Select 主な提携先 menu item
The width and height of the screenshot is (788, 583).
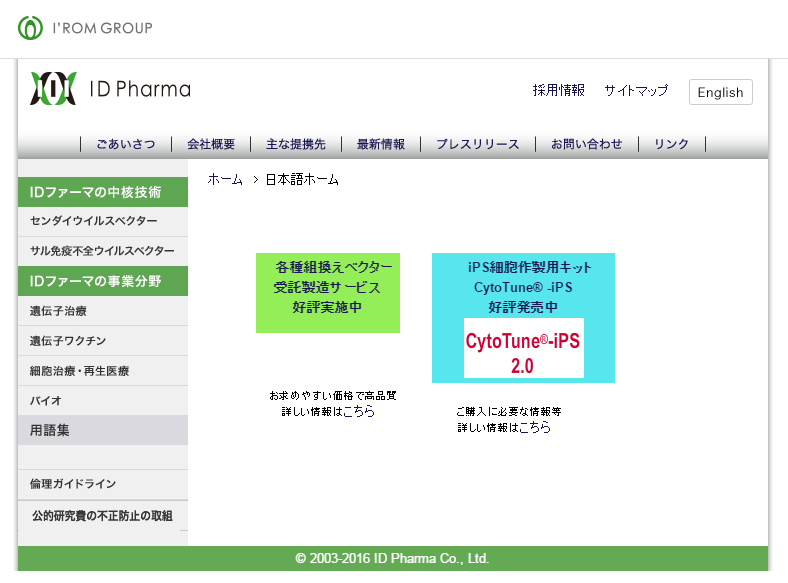point(296,144)
